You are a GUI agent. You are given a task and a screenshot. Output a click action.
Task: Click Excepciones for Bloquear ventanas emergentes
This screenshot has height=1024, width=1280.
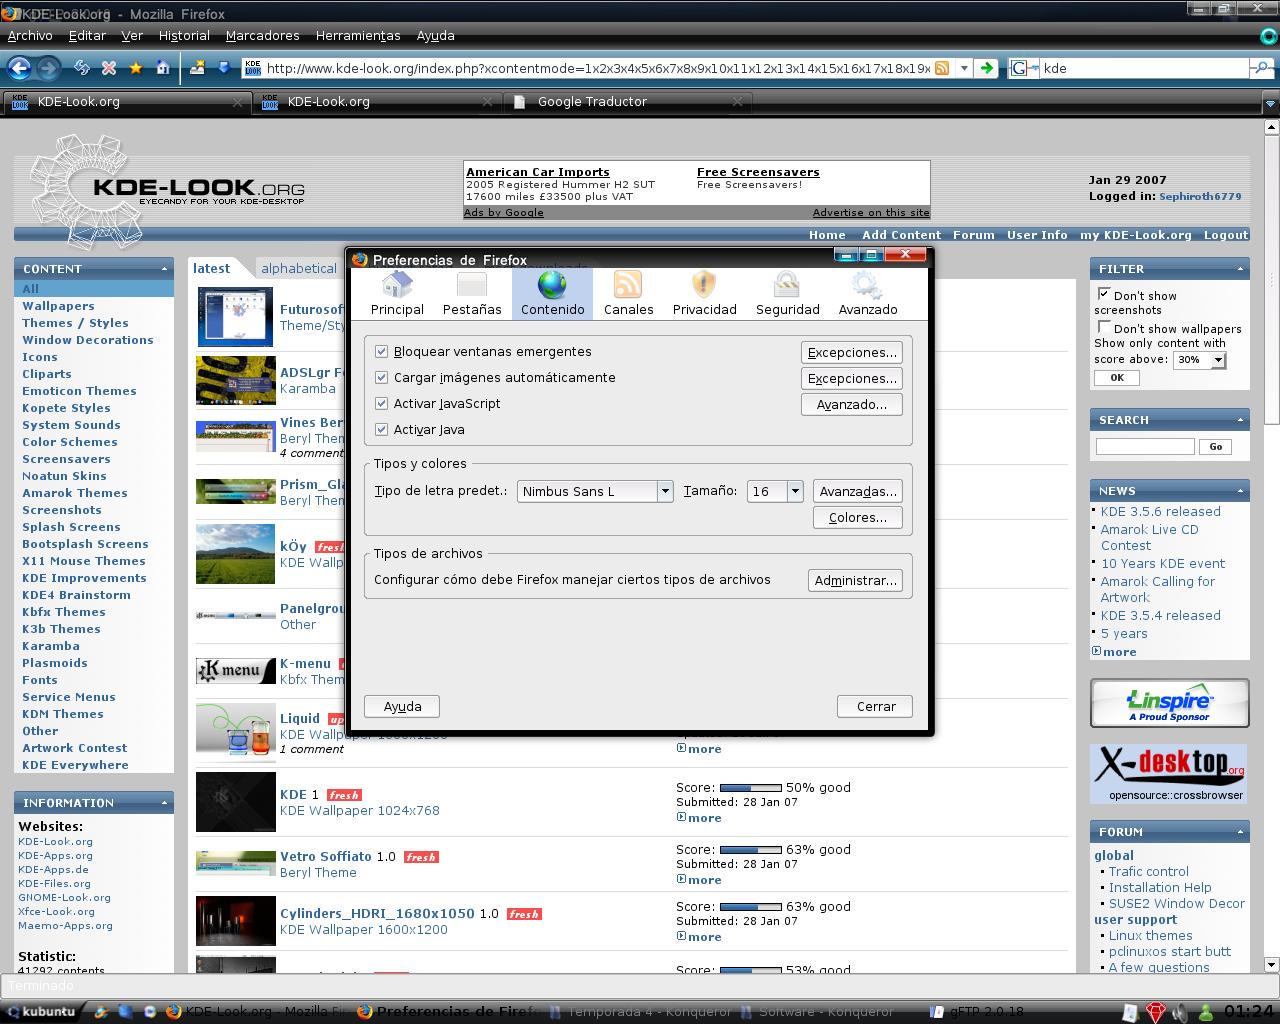pos(852,352)
